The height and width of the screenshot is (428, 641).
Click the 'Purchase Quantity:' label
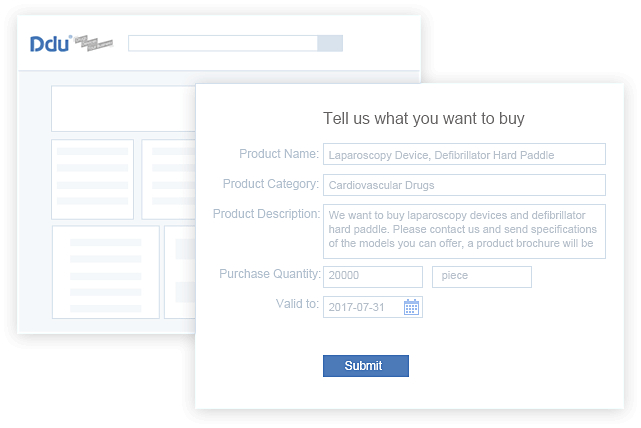point(269,274)
